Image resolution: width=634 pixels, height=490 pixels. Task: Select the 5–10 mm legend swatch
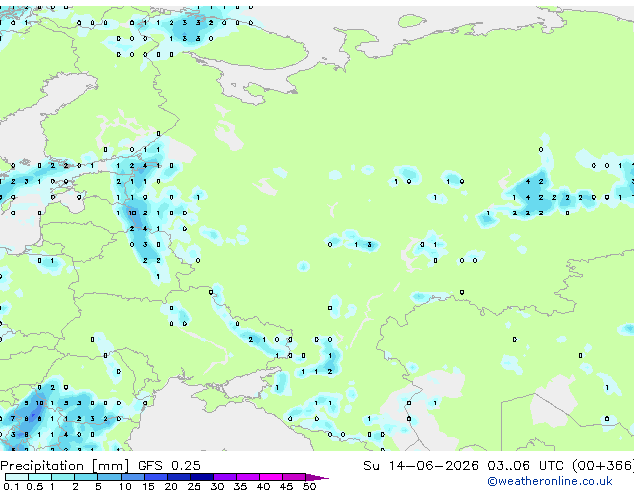pos(109,477)
